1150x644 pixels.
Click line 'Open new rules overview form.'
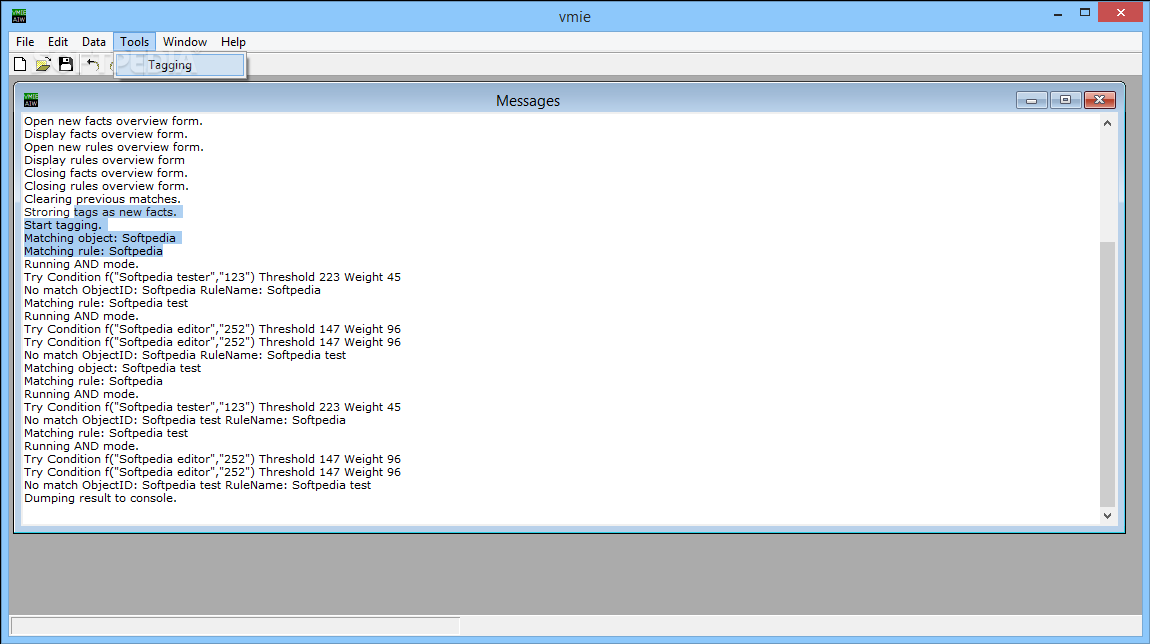click(x=114, y=147)
